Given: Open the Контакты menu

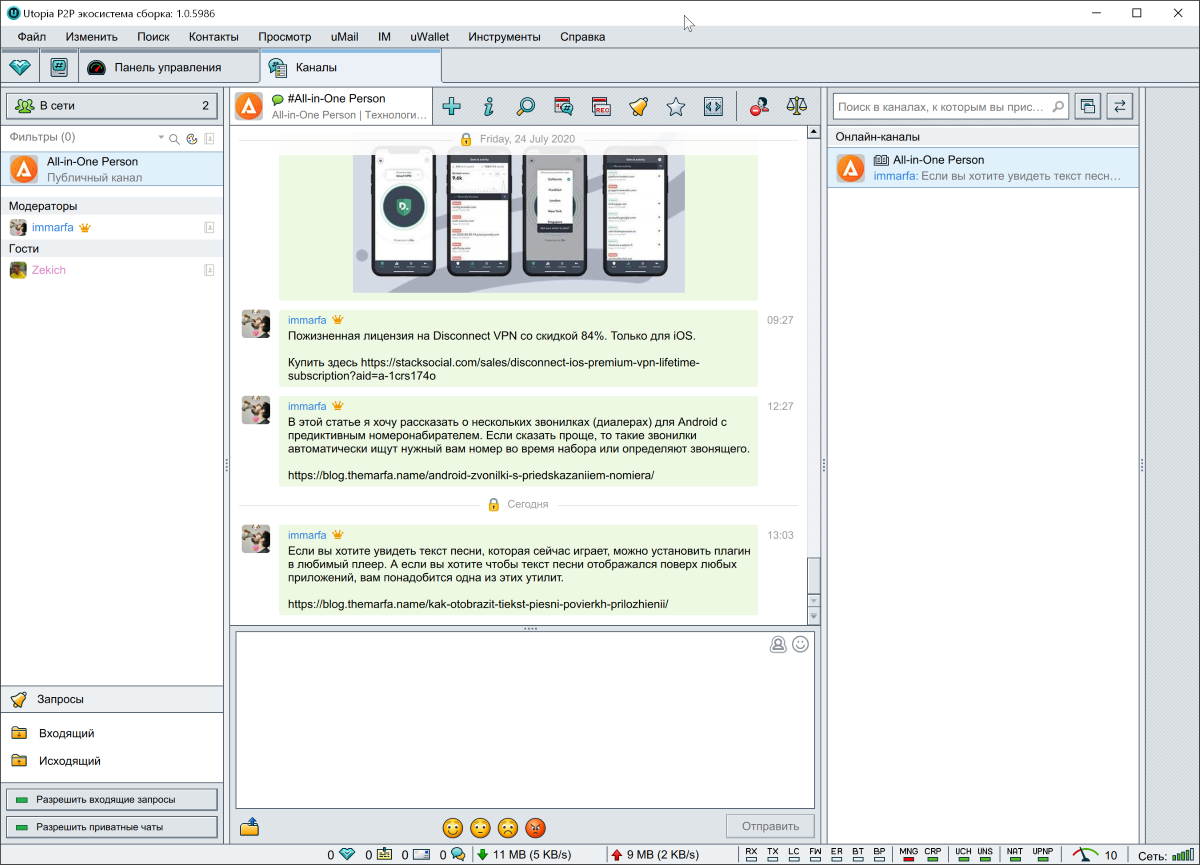Looking at the screenshot, I should click(214, 37).
